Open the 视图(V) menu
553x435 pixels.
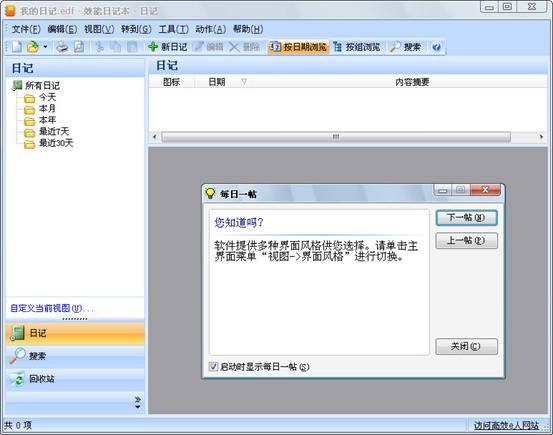[99, 29]
